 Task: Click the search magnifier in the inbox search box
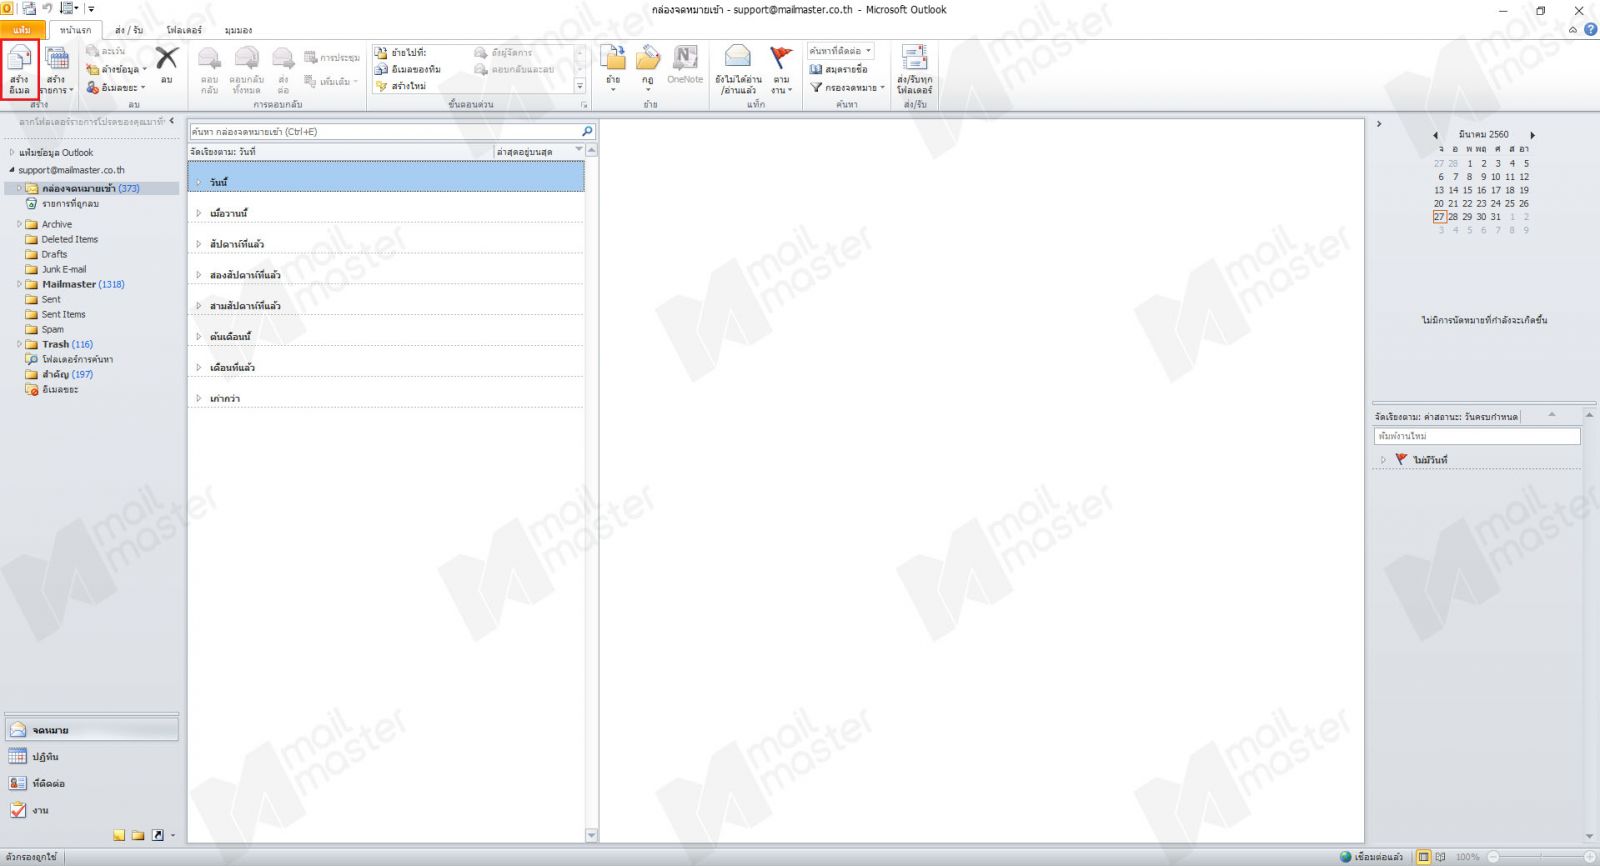(587, 131)
